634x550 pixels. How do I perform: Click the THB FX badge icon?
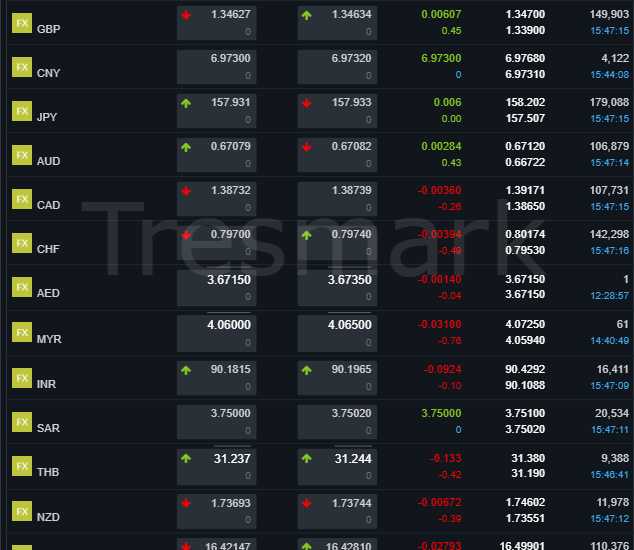tap(22, 466)
